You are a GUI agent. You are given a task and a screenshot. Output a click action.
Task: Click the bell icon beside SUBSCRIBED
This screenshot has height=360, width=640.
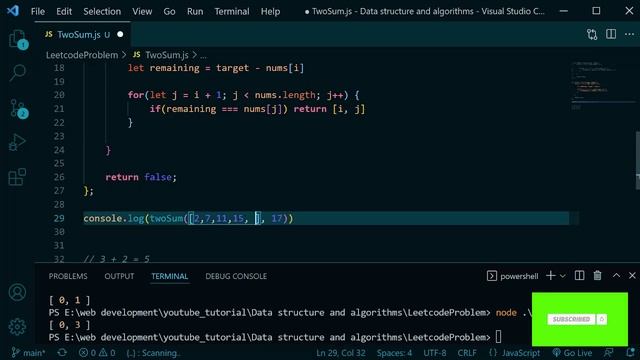click(602, 319)
